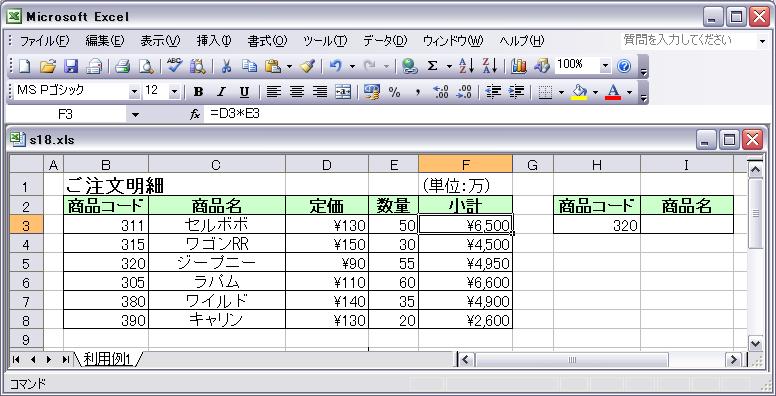Click the Save floppy disk icon
Screen dimensions: 776x396
72,66
